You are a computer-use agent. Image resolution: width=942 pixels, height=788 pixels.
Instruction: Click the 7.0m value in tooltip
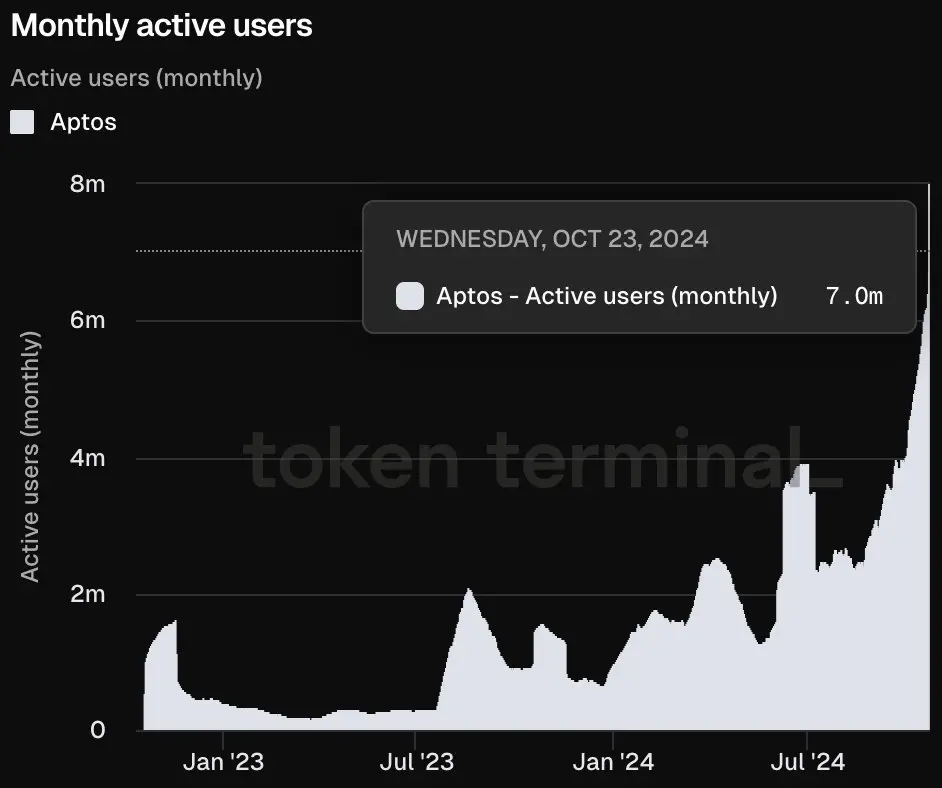(855, 296)
